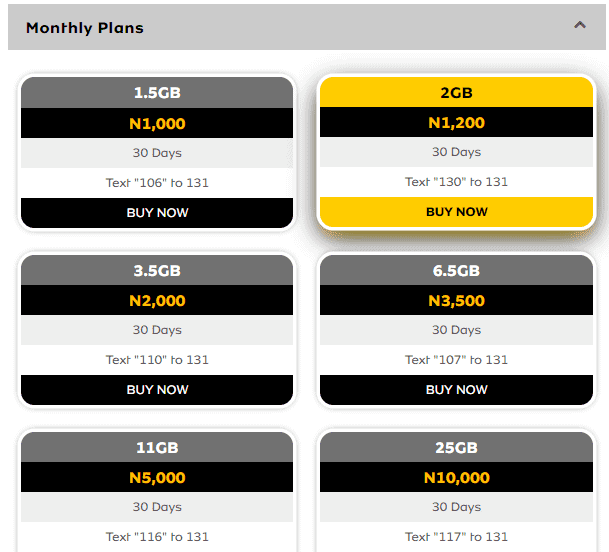This screenshot has height=552, width=609.
Task: Select the 3.5GB plan title
Action: point(157,271)
